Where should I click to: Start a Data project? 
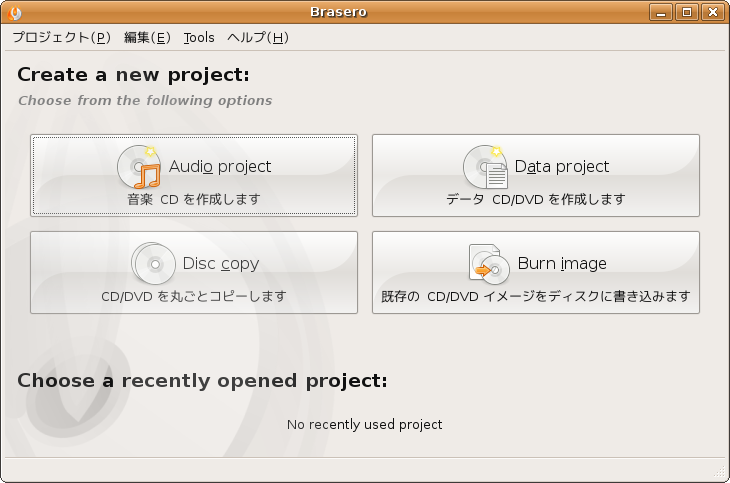click(x=536, y=175)
